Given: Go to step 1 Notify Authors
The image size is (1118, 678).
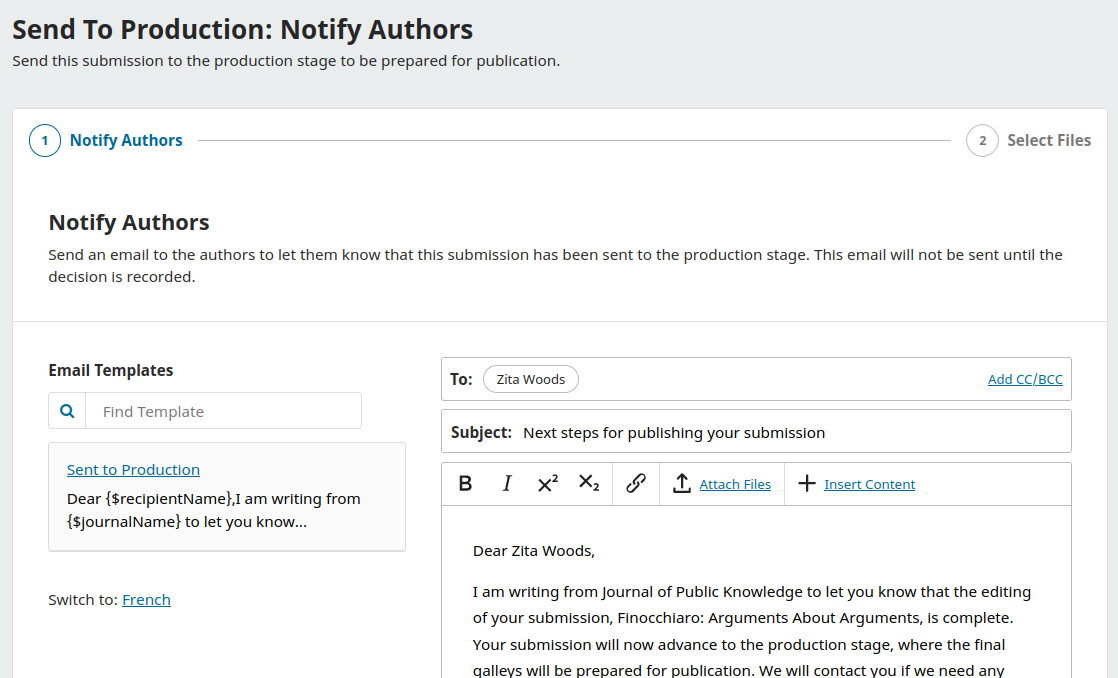Looking at the screenshot, I should pos(106,140).
